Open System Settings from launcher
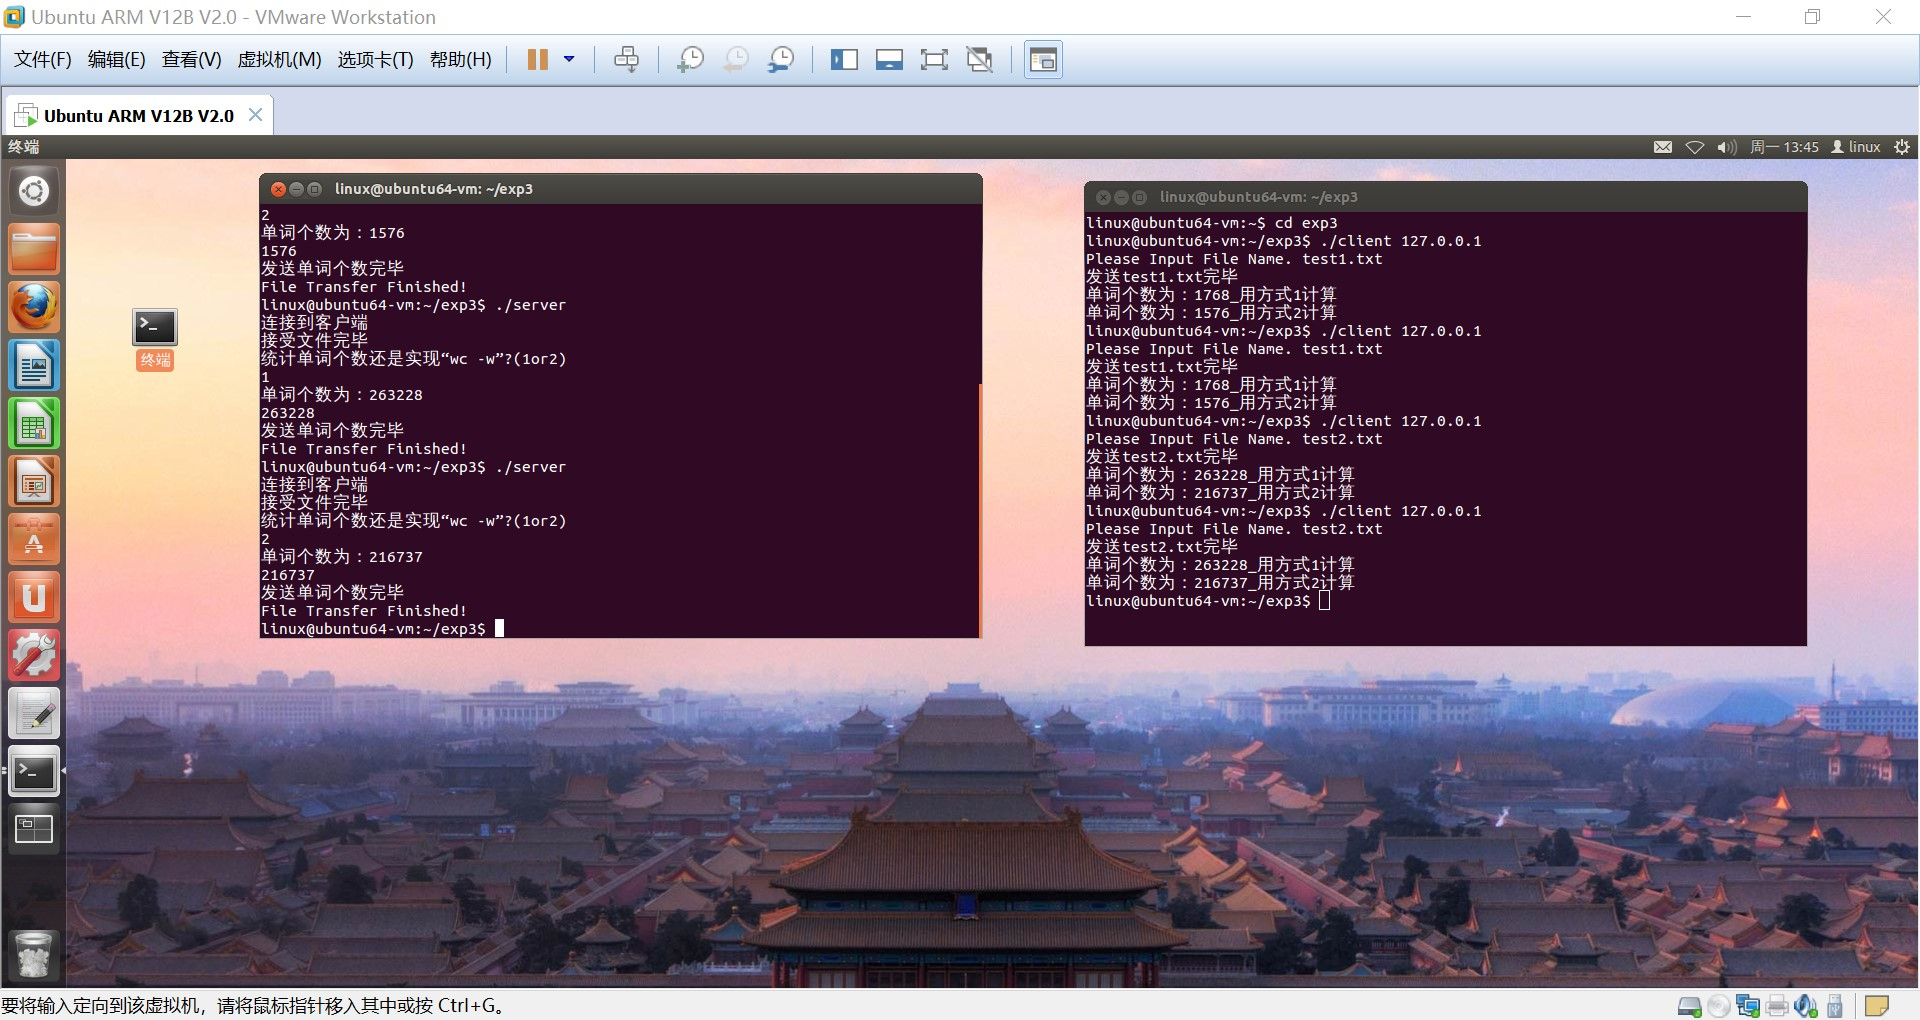 34,655
